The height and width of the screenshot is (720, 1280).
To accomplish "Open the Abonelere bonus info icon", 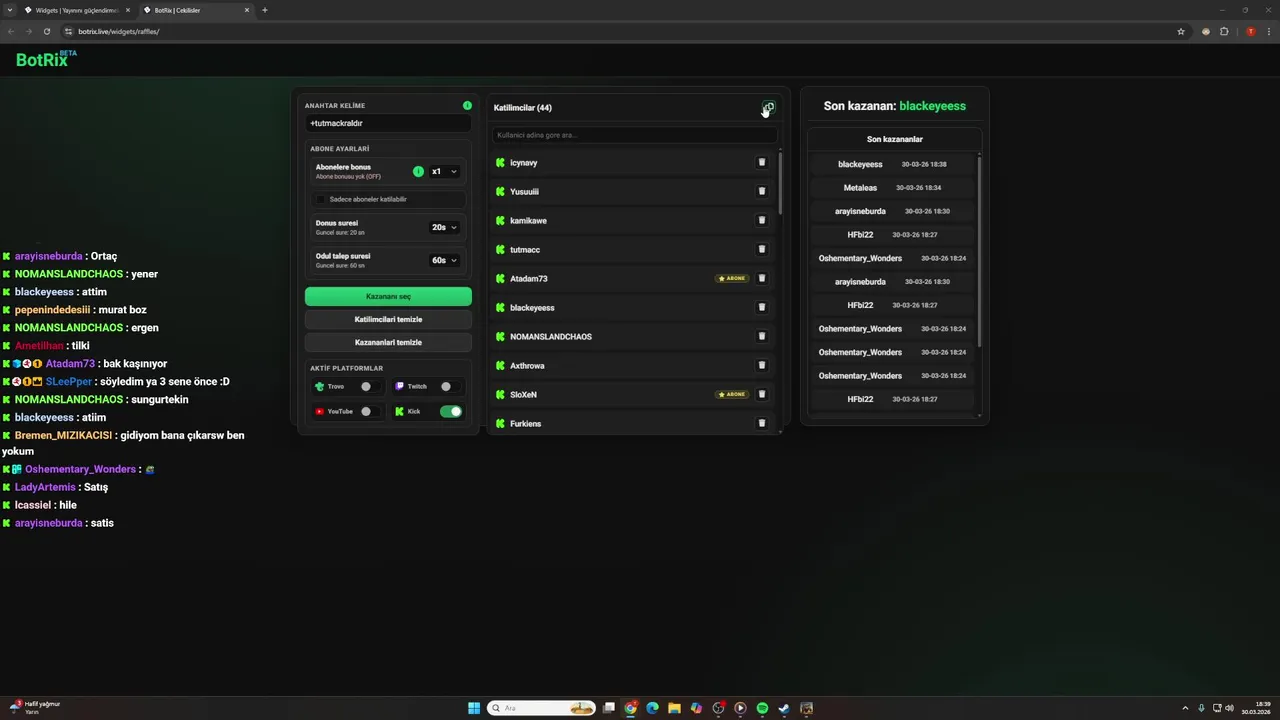I will tap(418, 171).
